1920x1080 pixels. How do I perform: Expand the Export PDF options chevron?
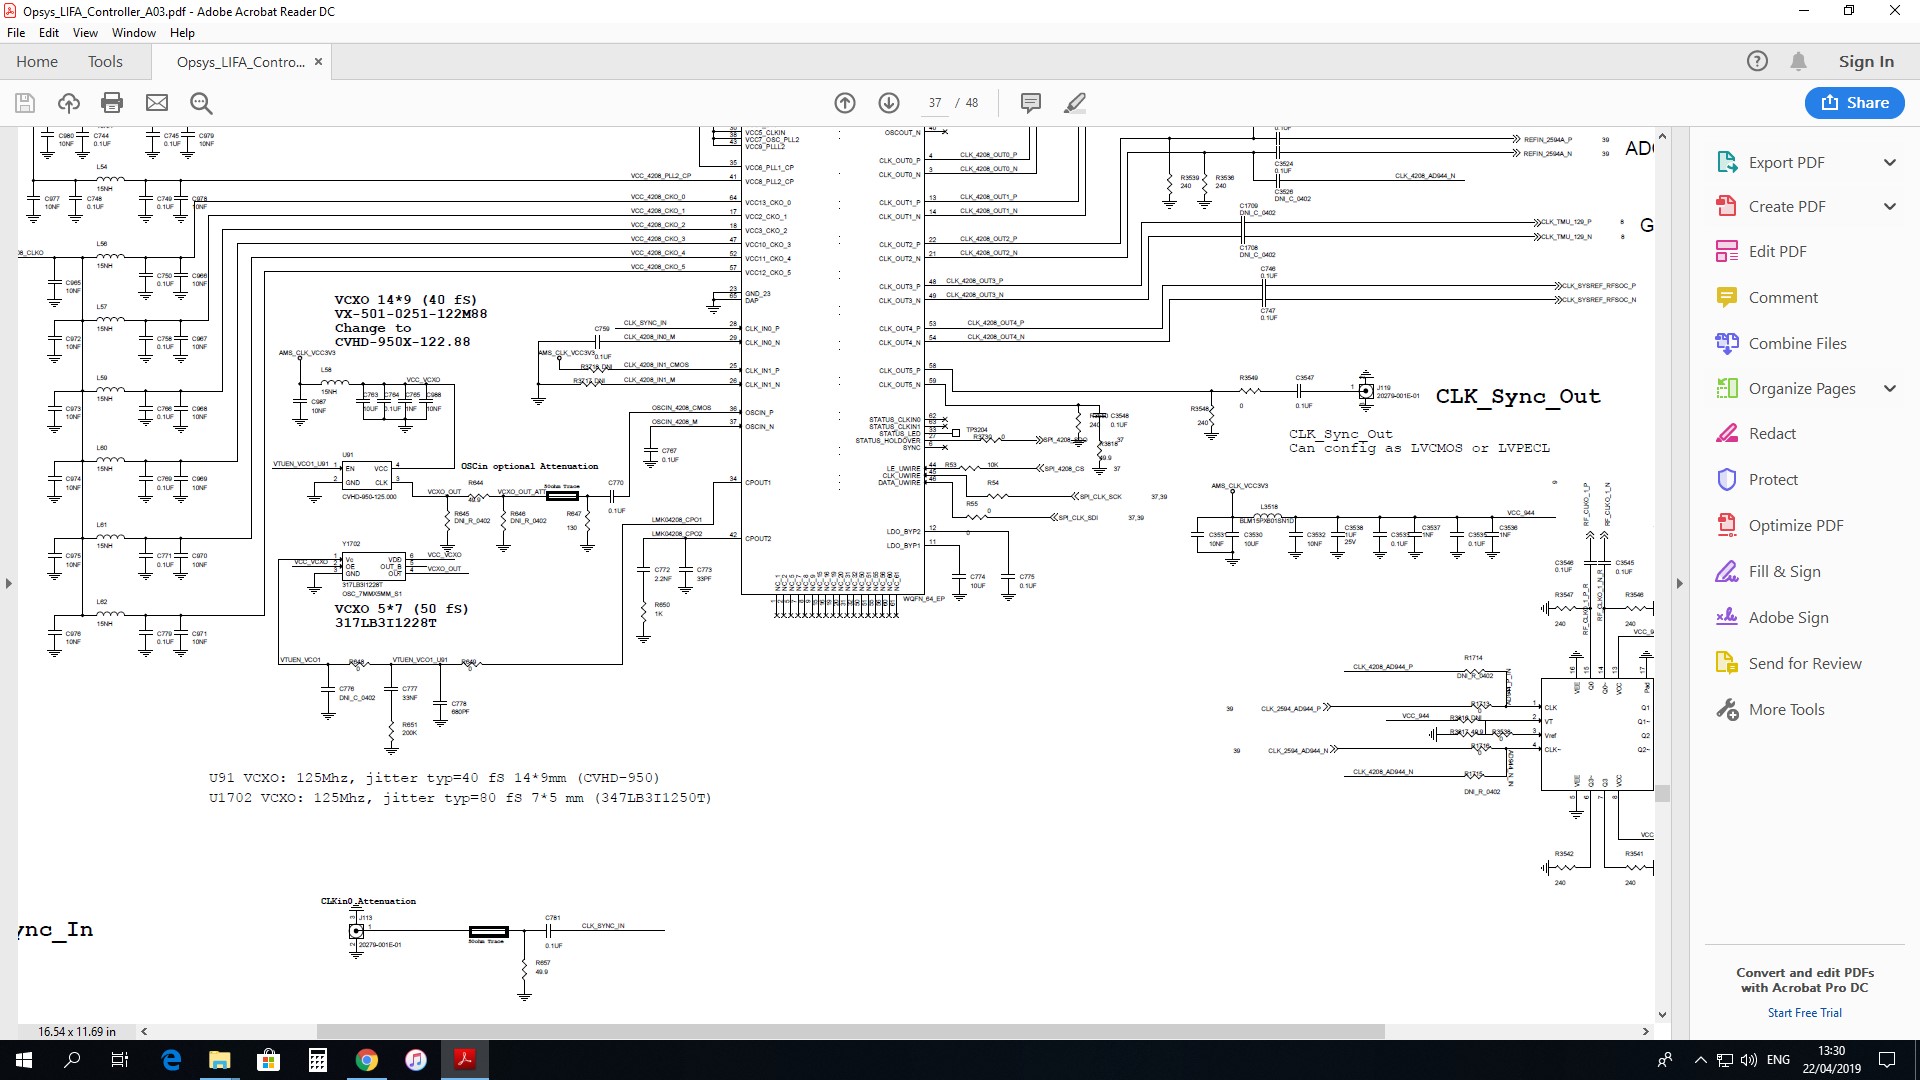pyautogui.click(x=1890, y=163)
